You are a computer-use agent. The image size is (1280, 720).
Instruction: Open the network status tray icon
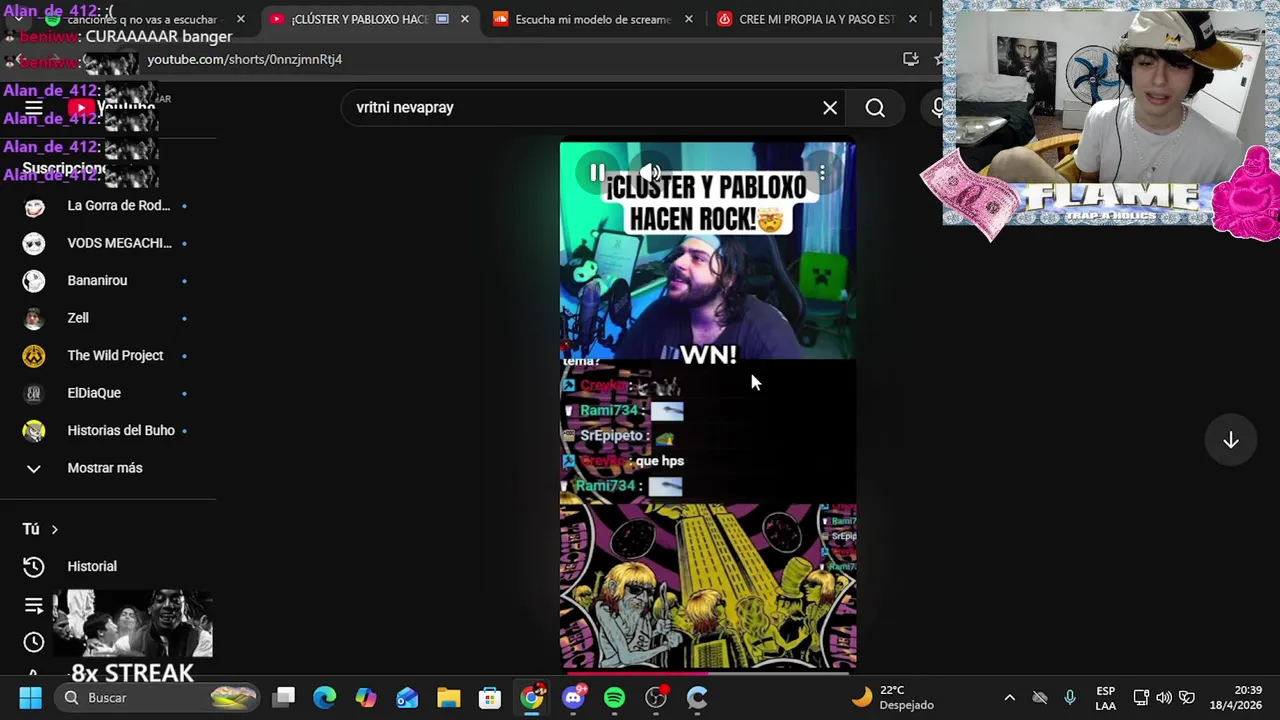pos(1141,698)
